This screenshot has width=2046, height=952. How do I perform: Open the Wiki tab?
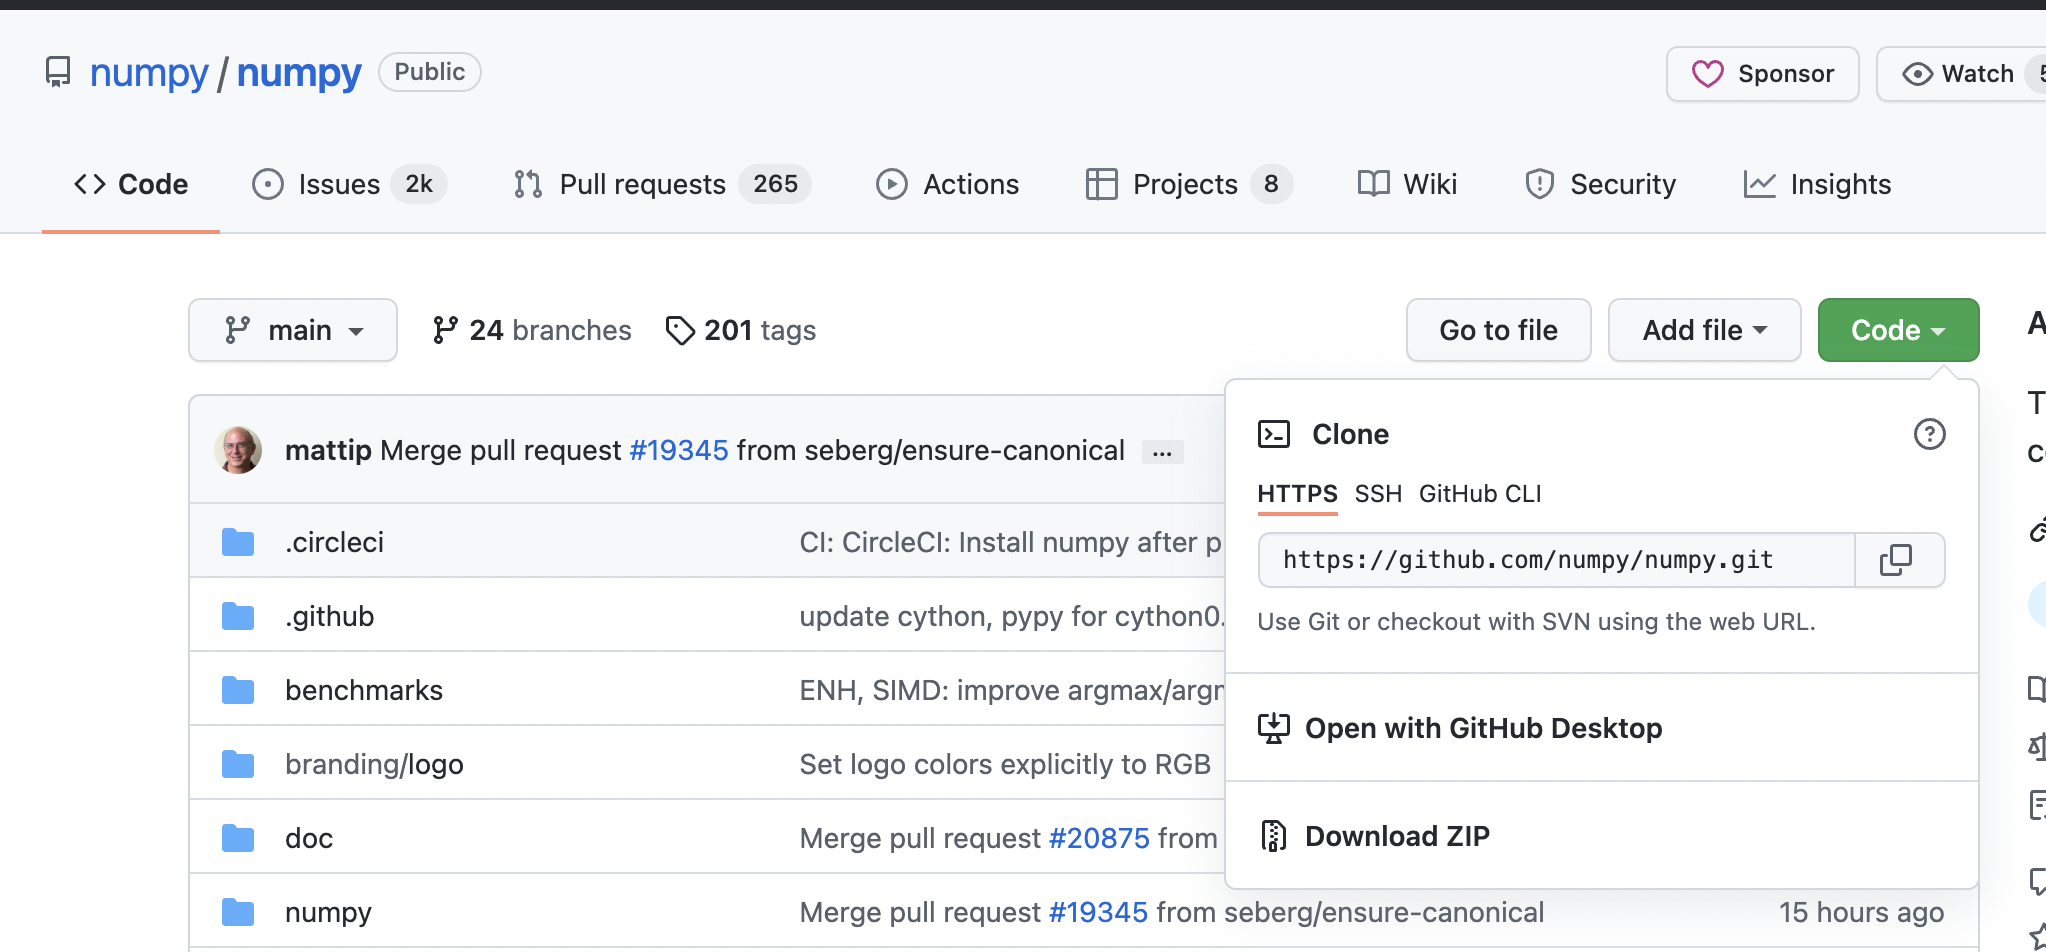[x=1408, y=184]
